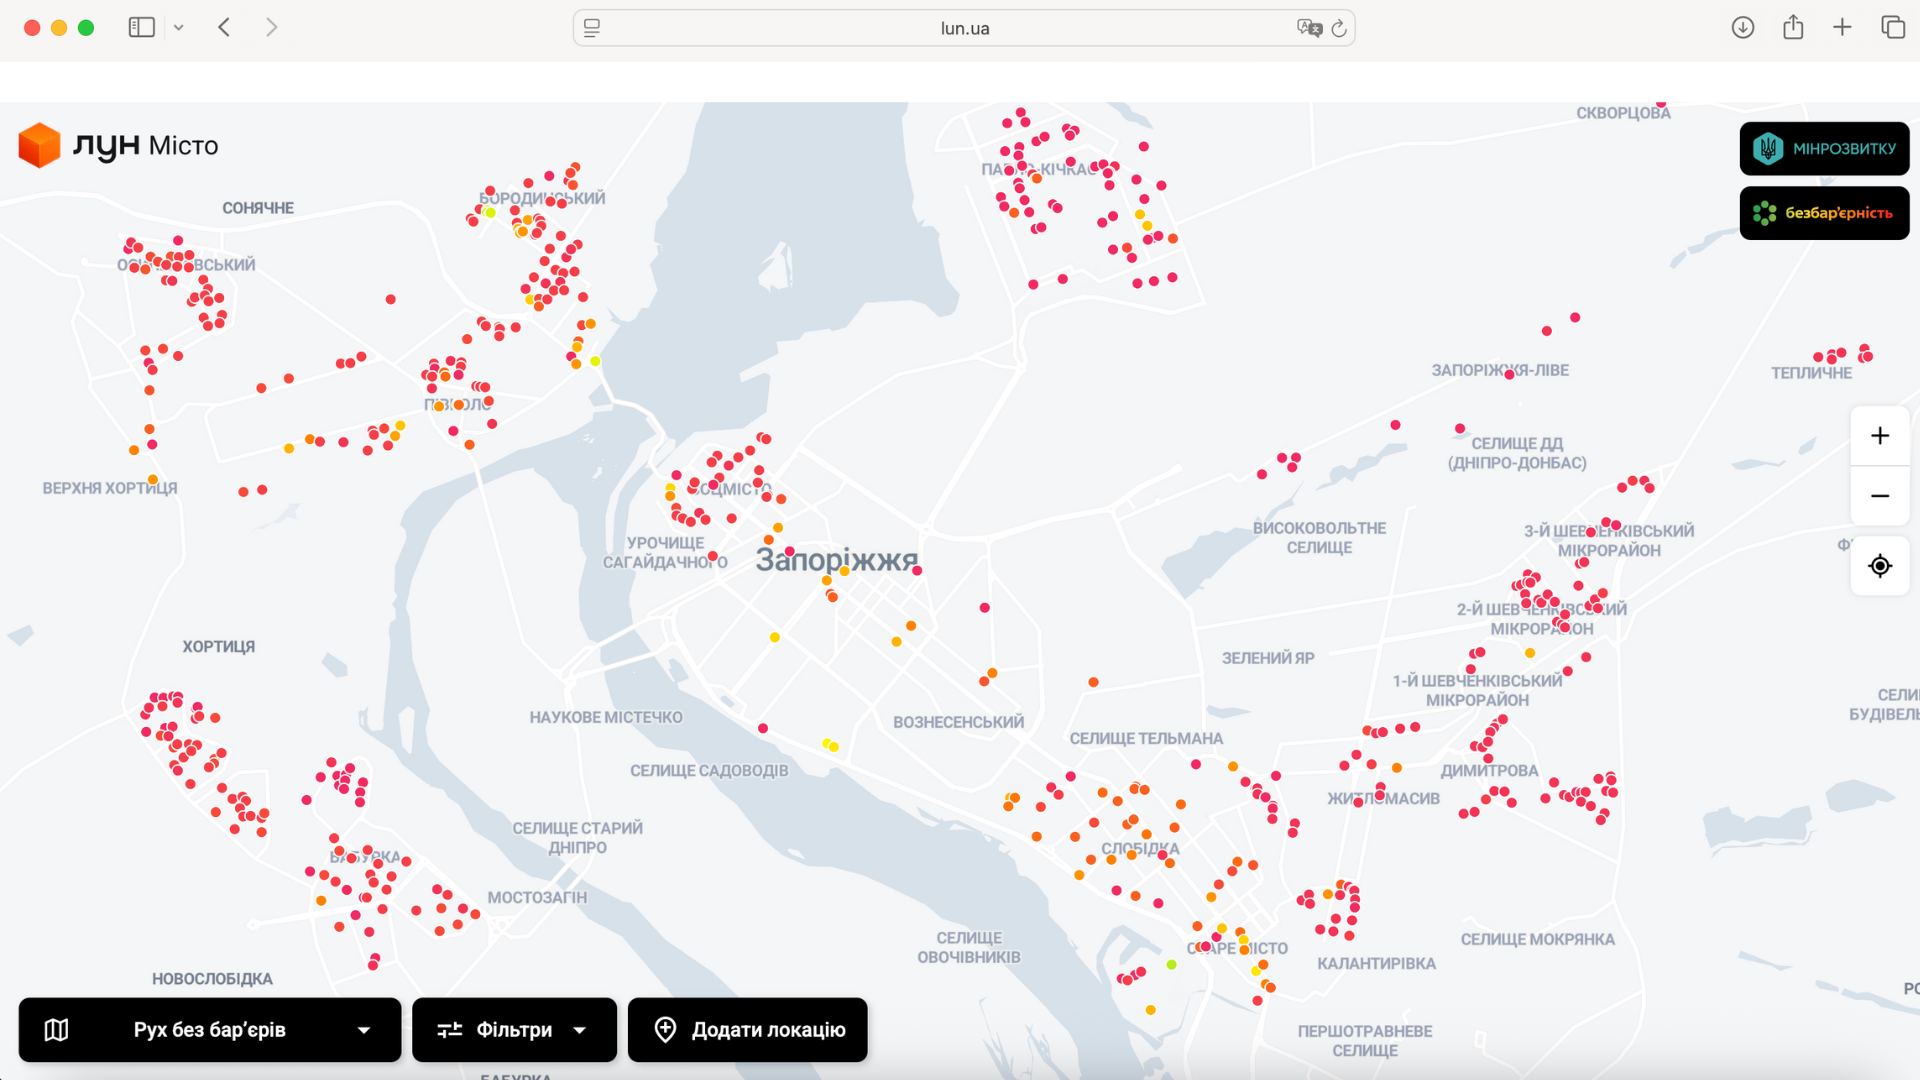The image size is (1920, 1080).
Task: Open the МІНРОЗВИТКУ partner link
Action: [x=1824, y=149]
